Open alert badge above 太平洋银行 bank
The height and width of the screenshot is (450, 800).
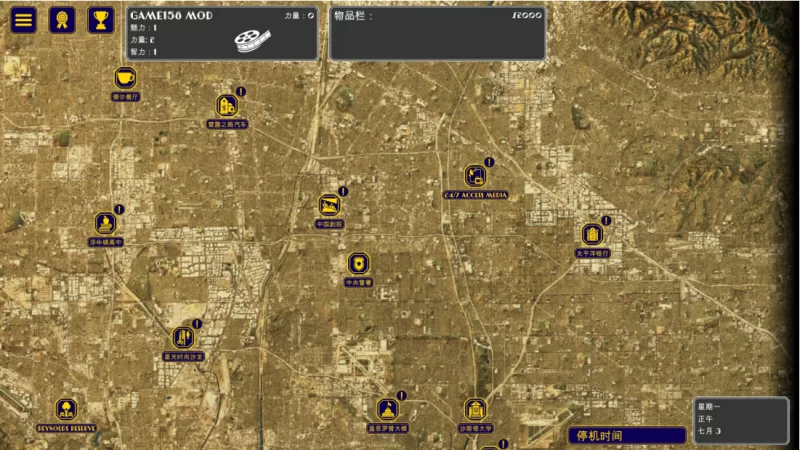tap(606, 220)
